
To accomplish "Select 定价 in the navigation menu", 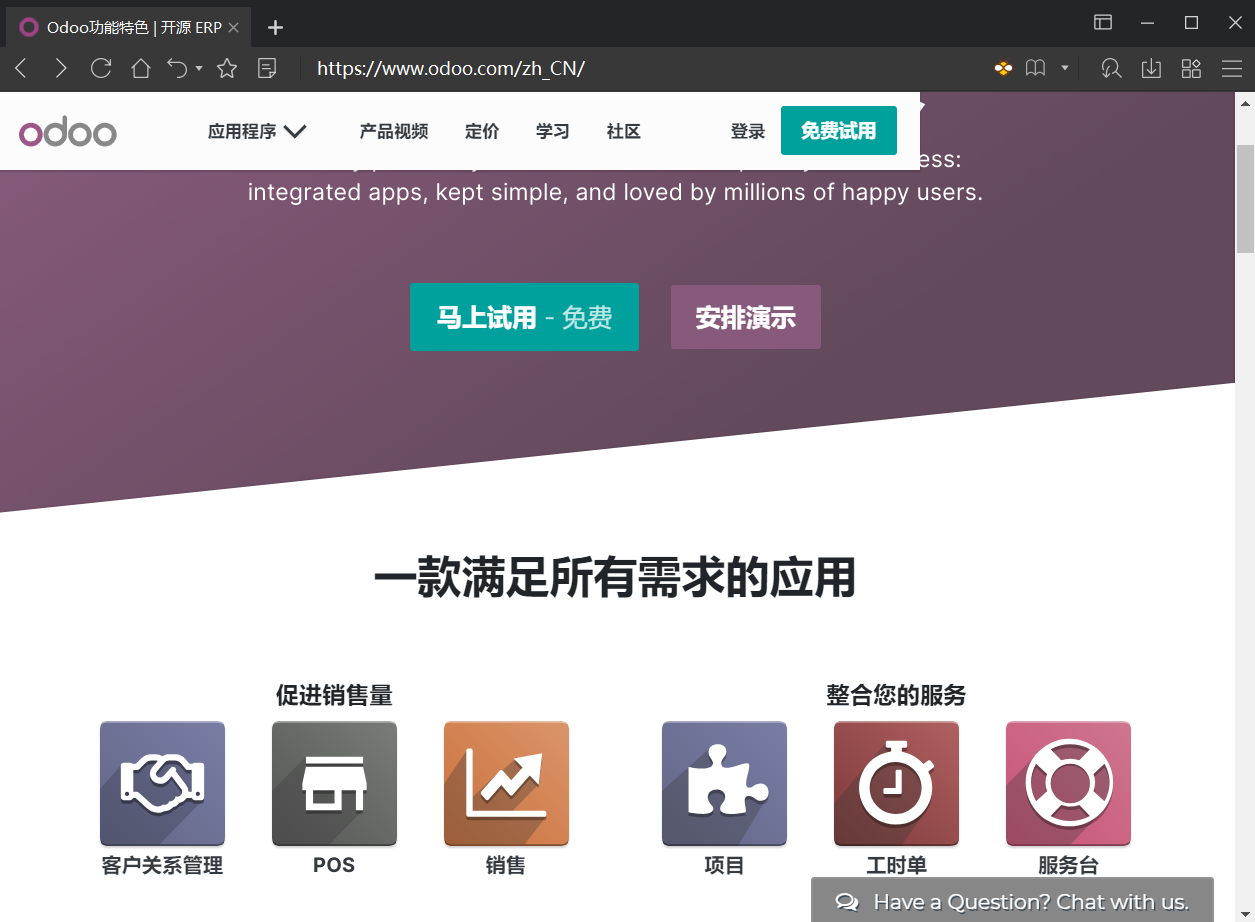I will coord(482,131).
